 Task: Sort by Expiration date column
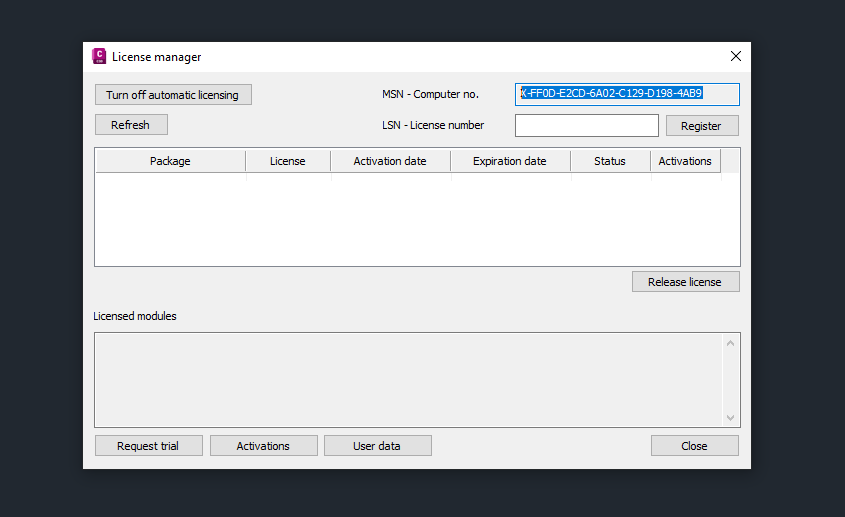point(510,161)
